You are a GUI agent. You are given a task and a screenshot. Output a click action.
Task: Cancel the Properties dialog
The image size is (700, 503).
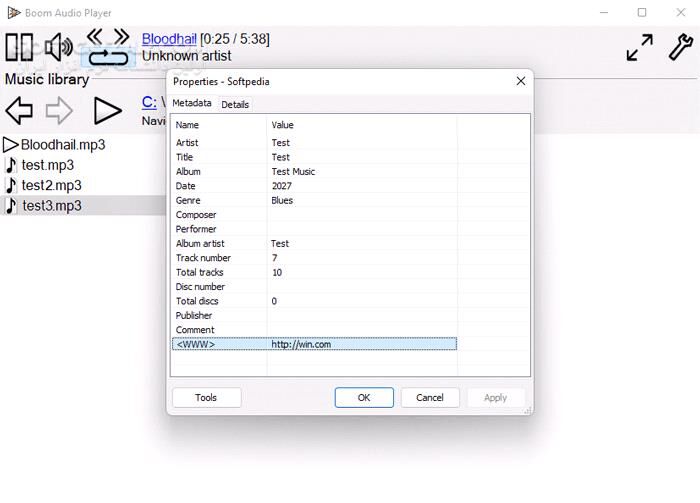point(430,397)
